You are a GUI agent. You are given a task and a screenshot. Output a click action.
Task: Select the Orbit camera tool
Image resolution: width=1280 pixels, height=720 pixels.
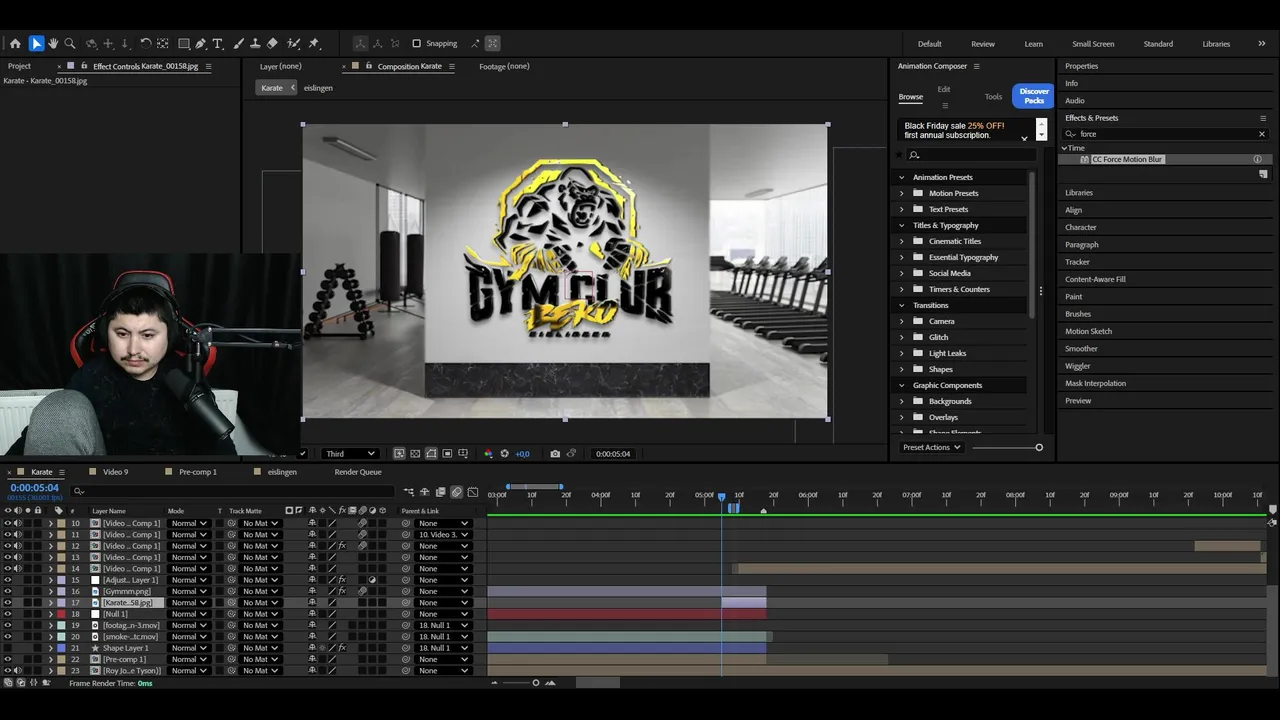(x=91, y=43)
